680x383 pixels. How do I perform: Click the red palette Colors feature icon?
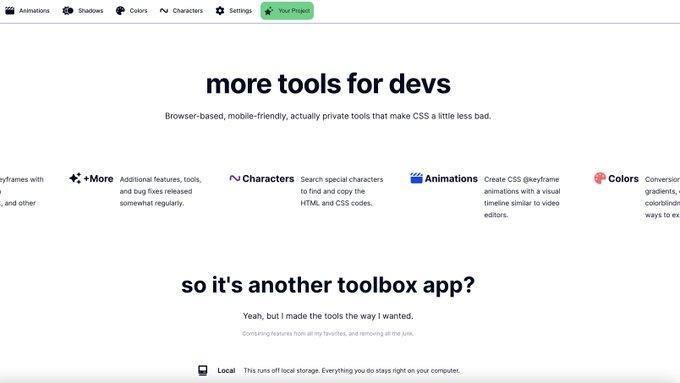tap(600, 178)
